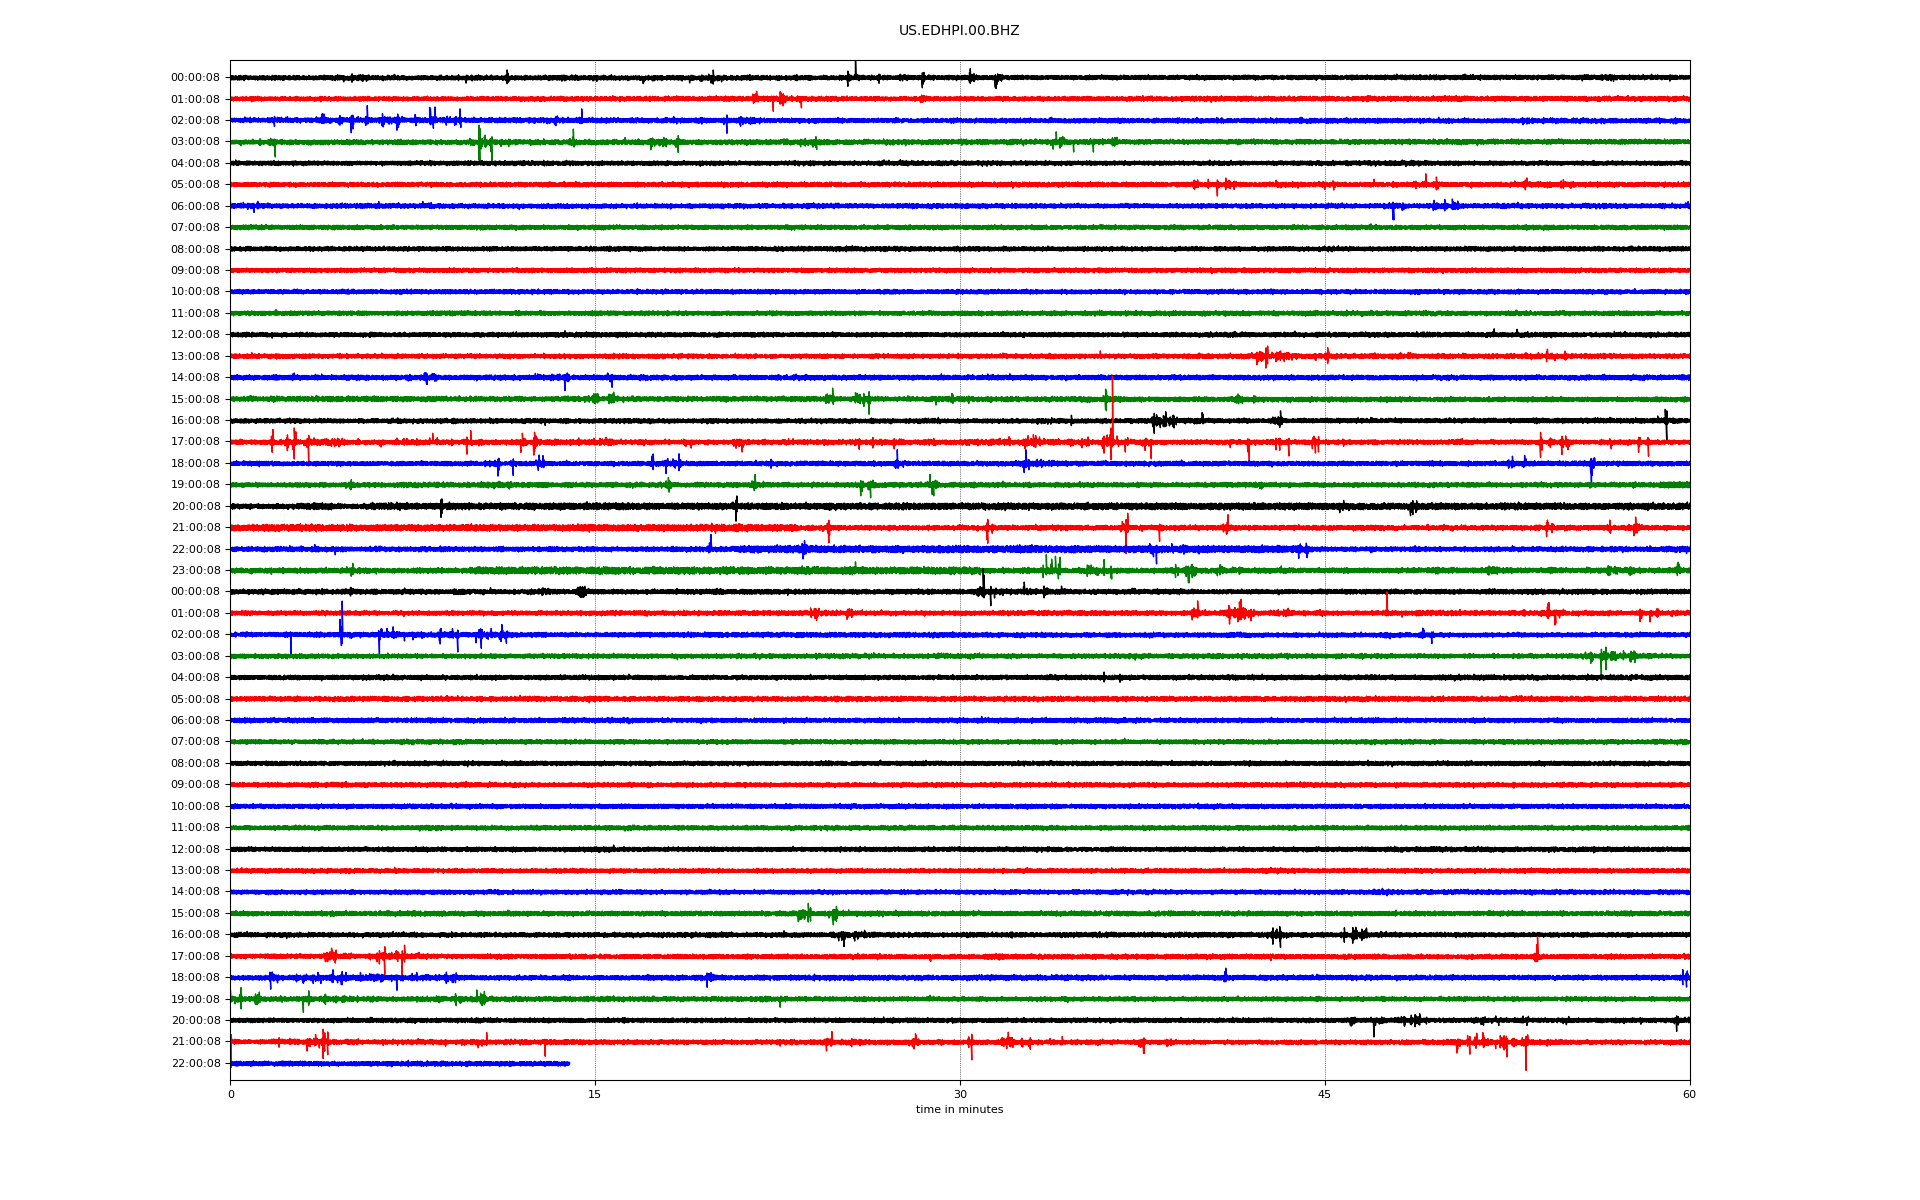Select the topmost 00:00:08 row label
1920x1200 pixels.
[195, 77]
